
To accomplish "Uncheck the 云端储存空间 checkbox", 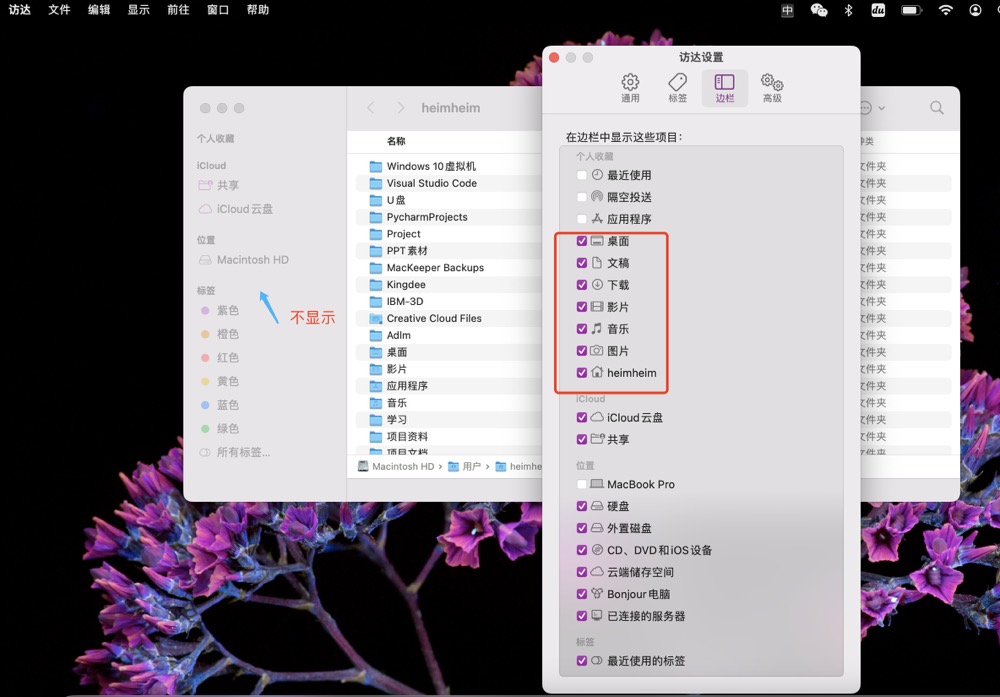I will (x=582, y=572).
